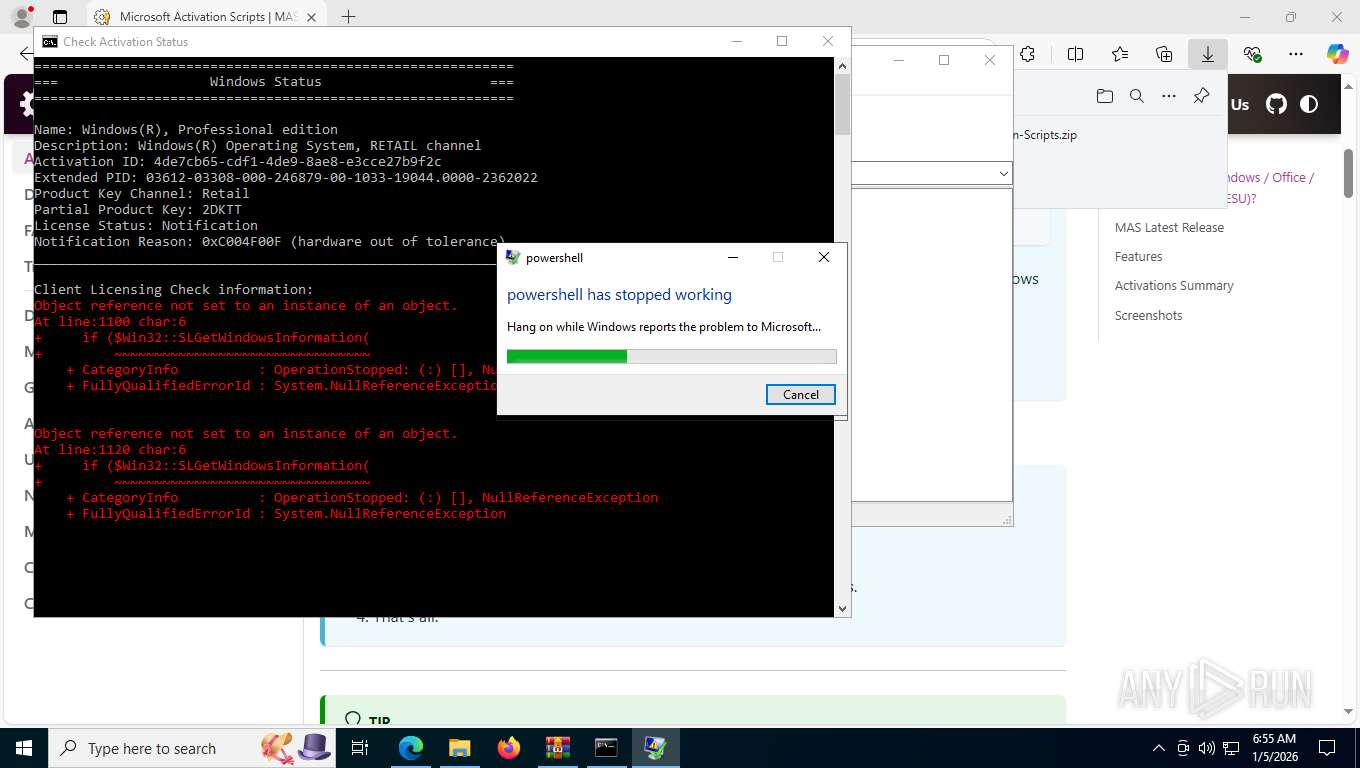Launch the Copilot icon in Edge
Viewport: 1360px width, 768px height.
1337,54
